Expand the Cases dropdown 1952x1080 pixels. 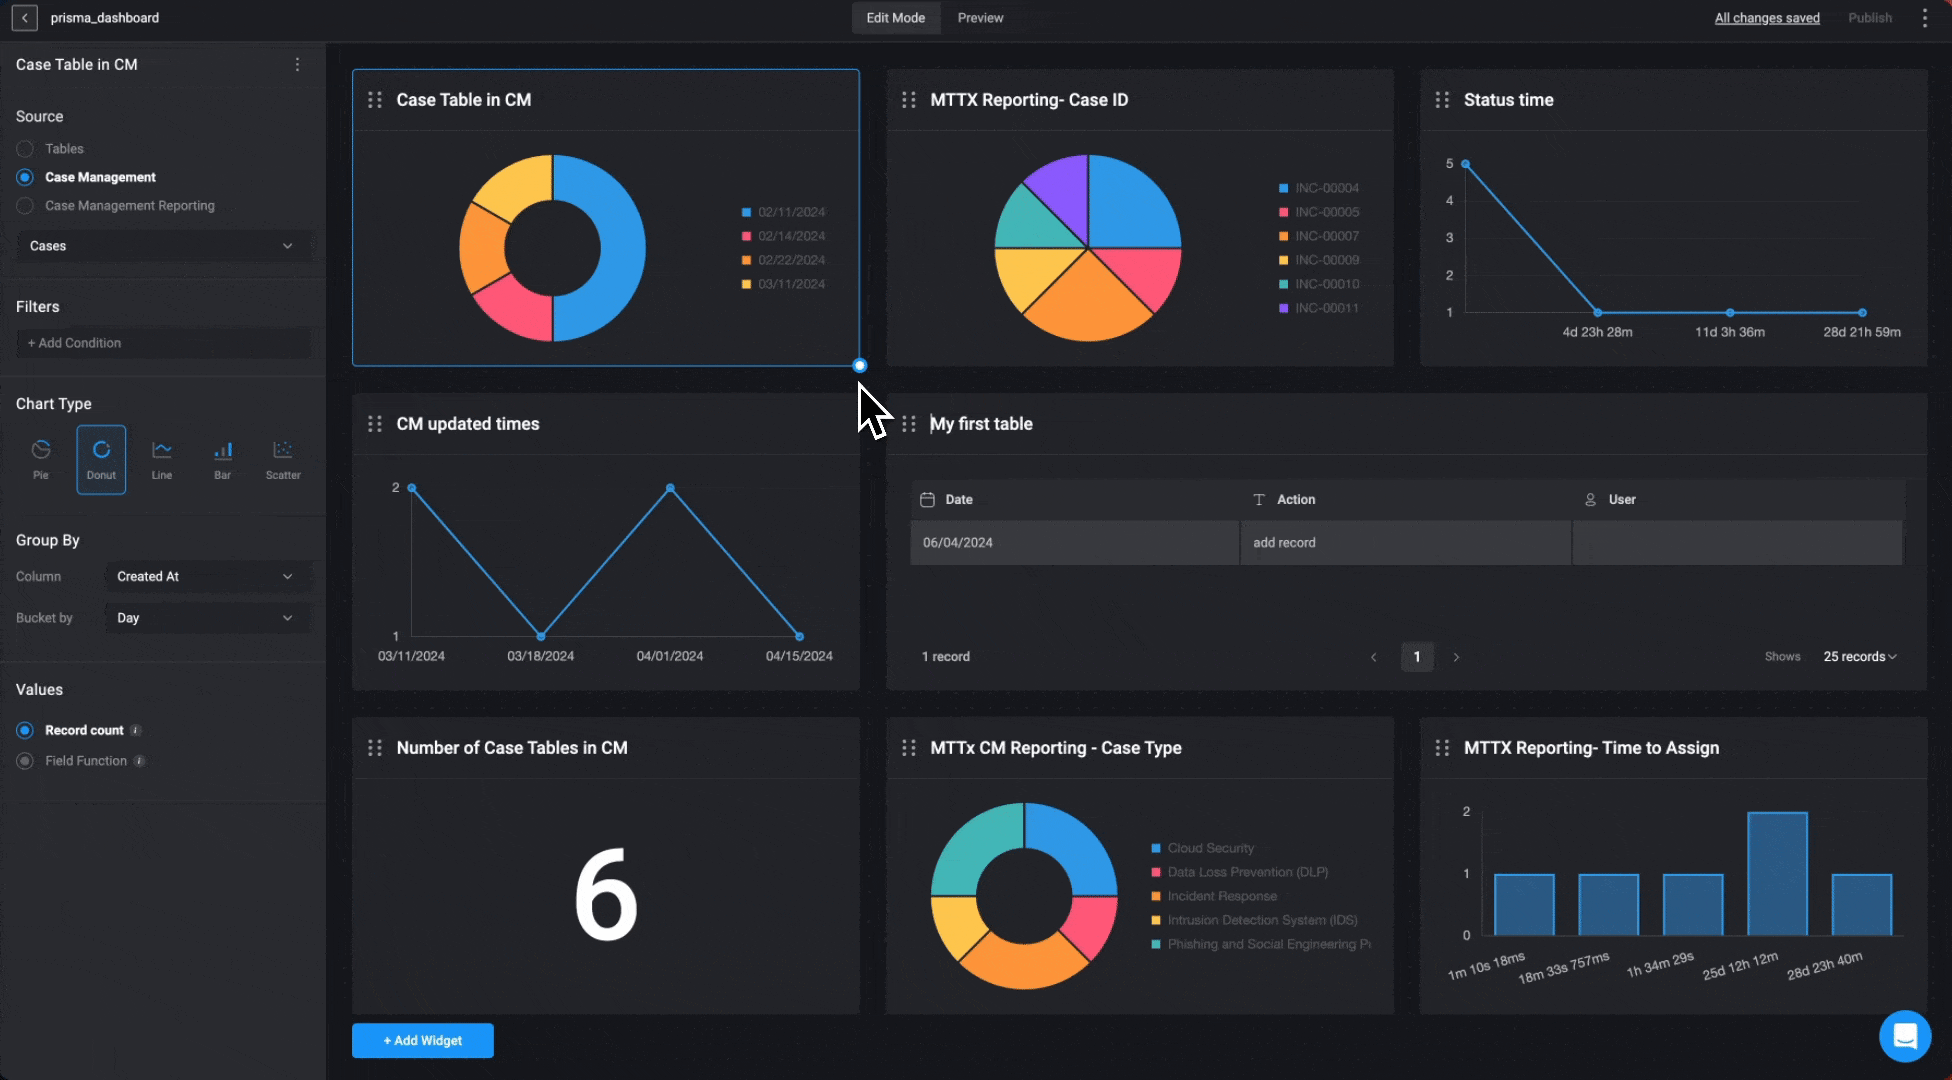(163, 246)
